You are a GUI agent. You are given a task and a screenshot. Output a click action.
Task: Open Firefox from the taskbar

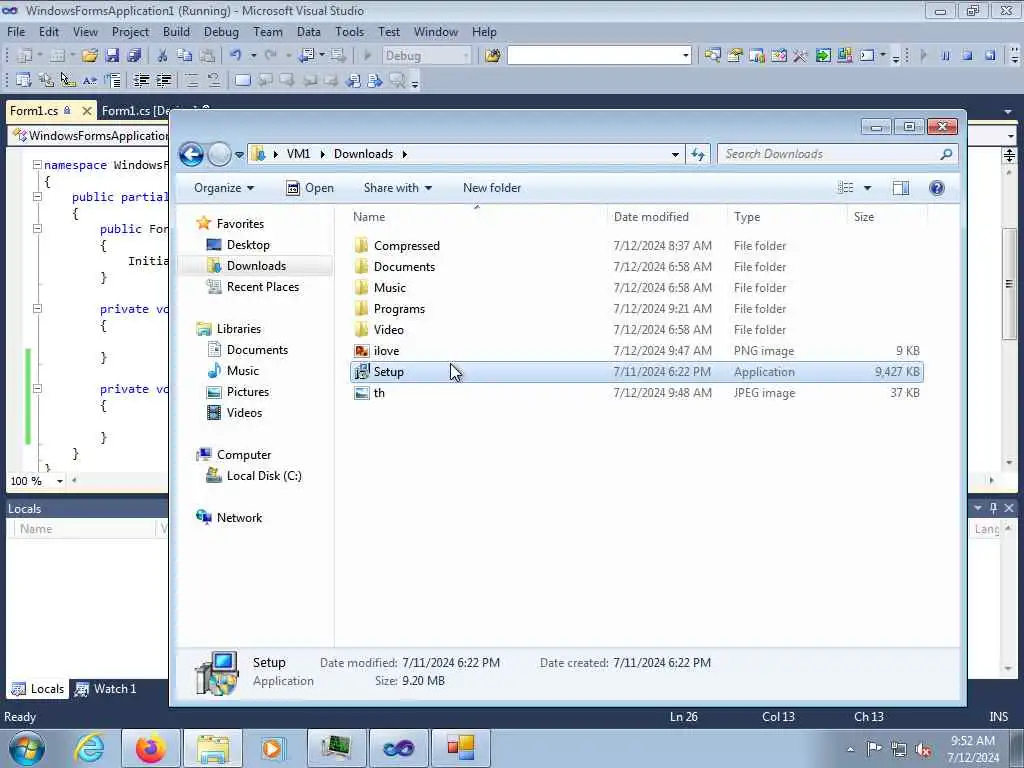(150, 748)
